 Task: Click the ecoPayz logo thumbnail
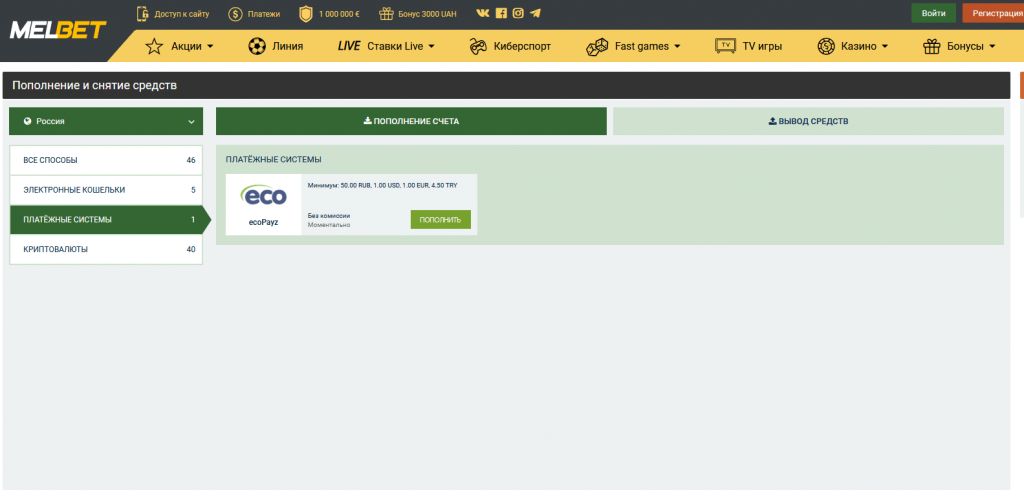pyautogui.click(x=264, y=197)
